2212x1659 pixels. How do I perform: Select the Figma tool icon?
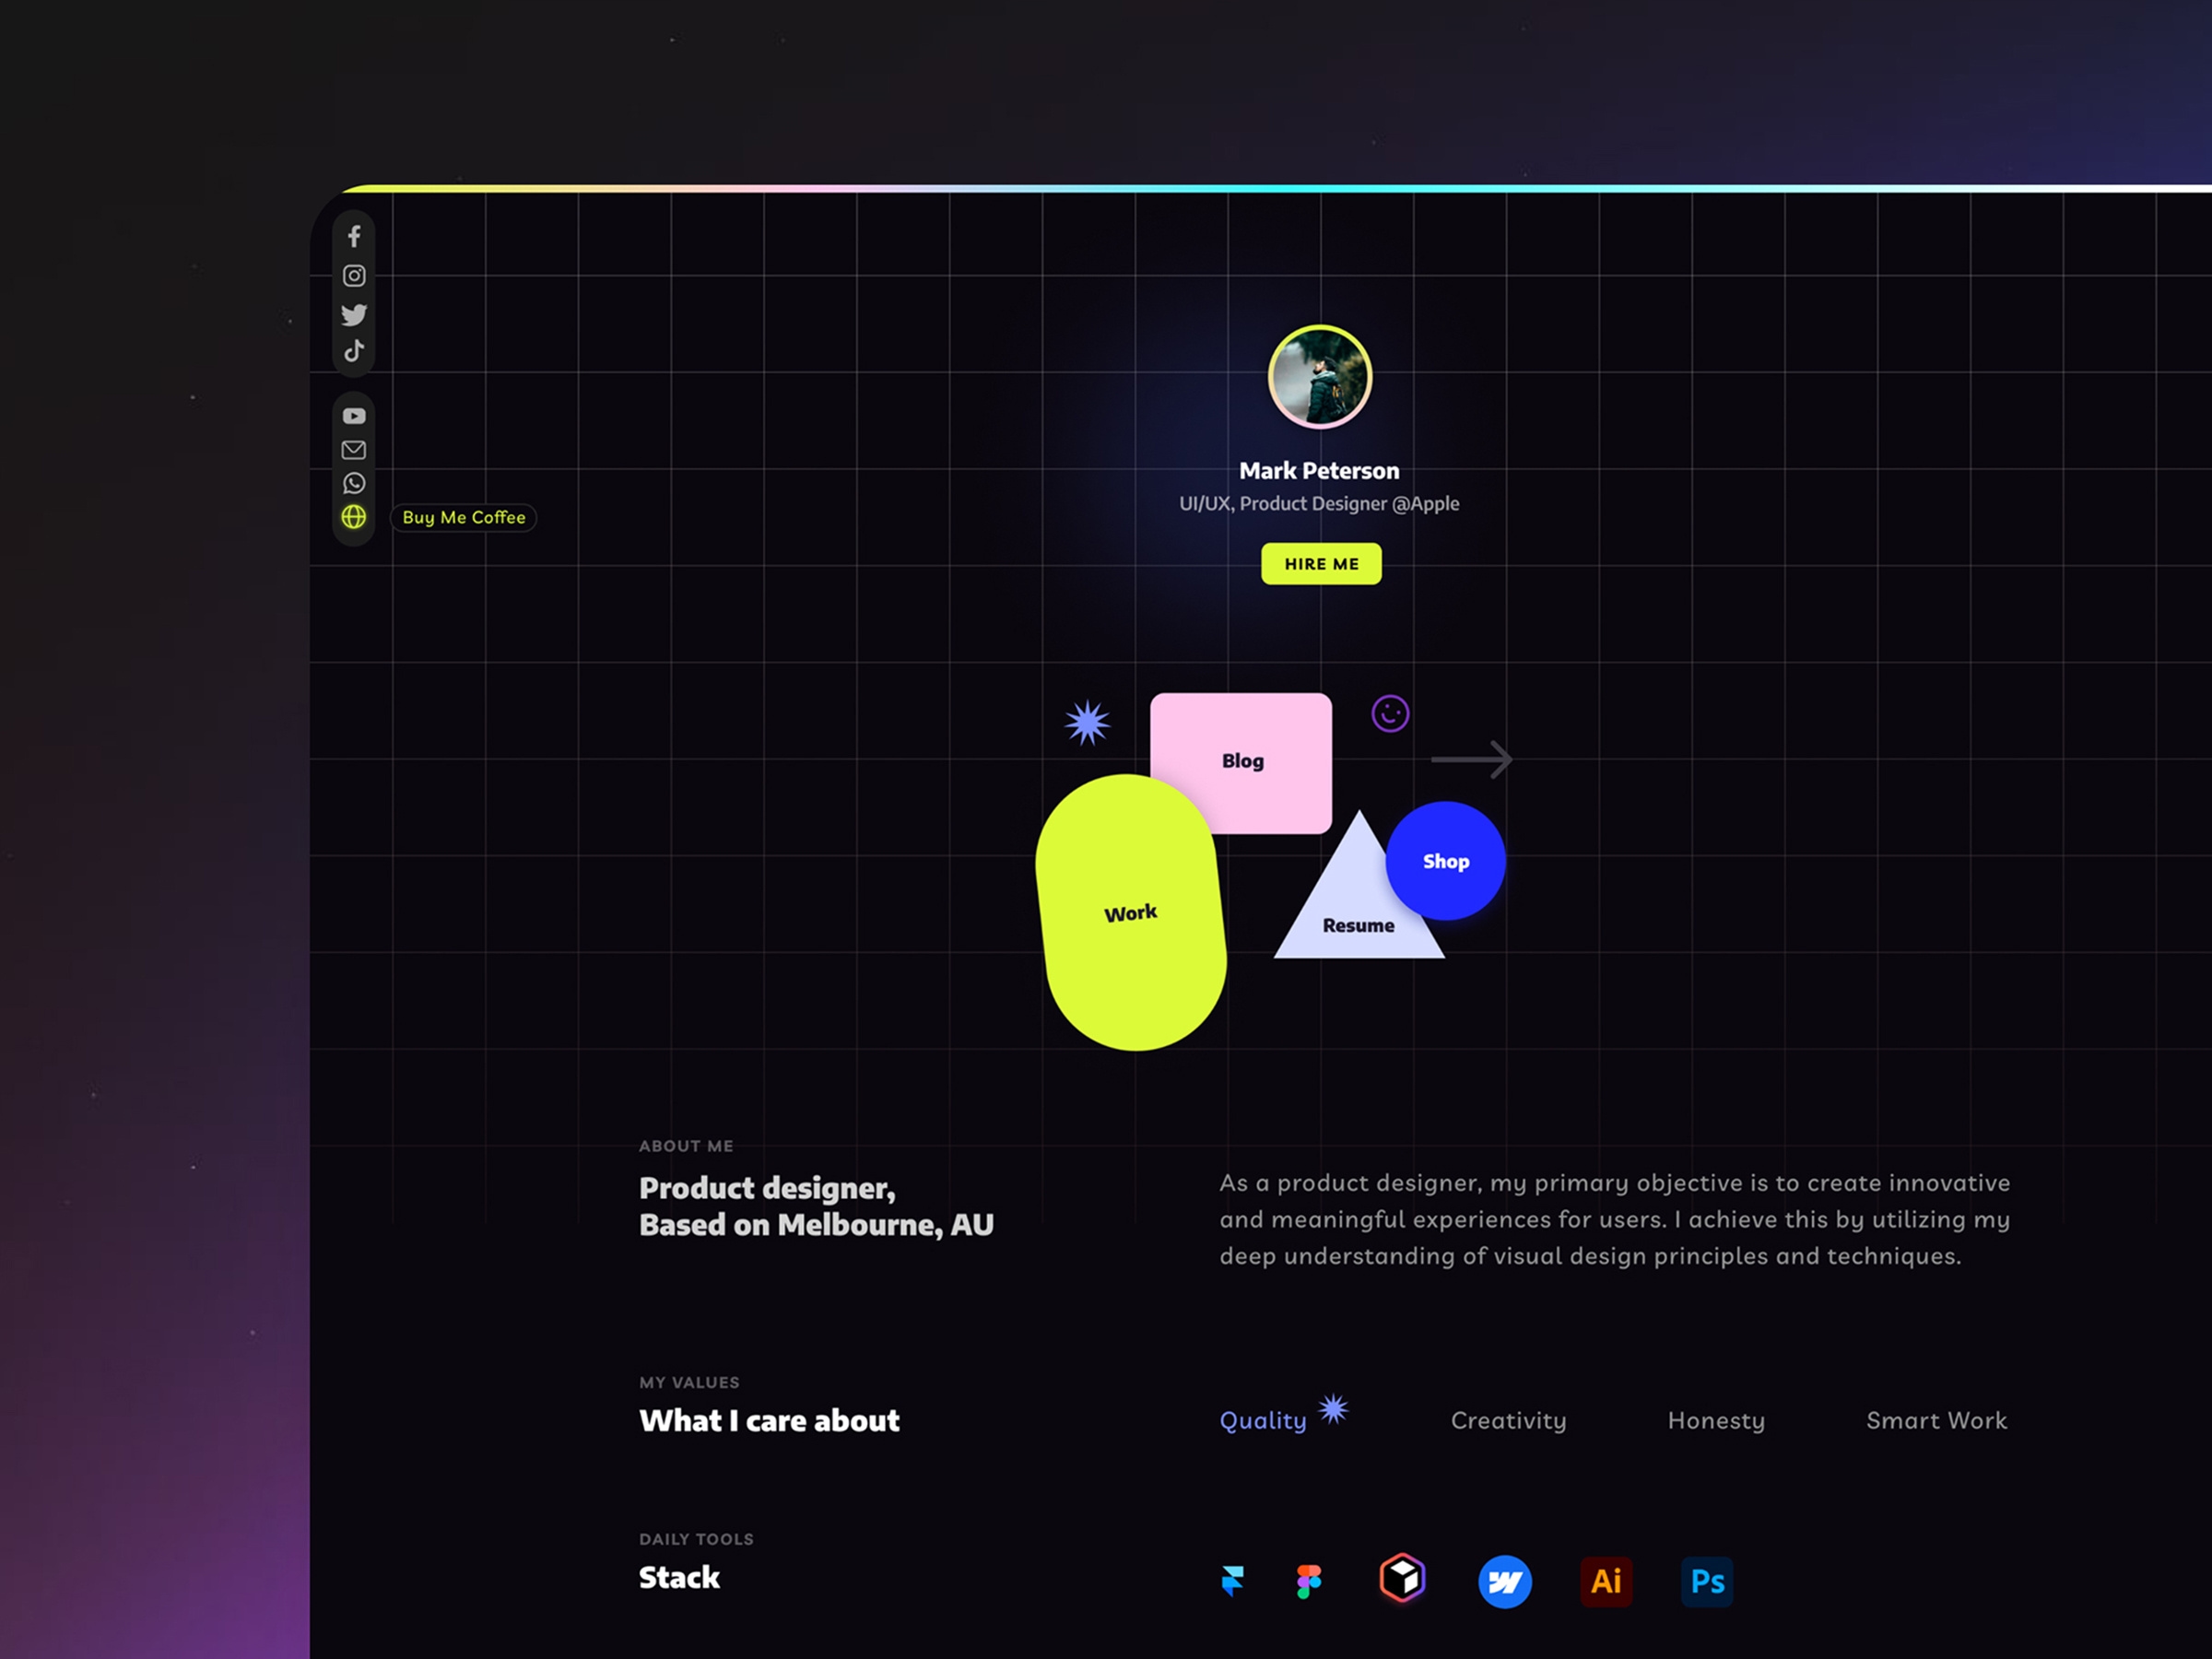pos(1309,1581)
